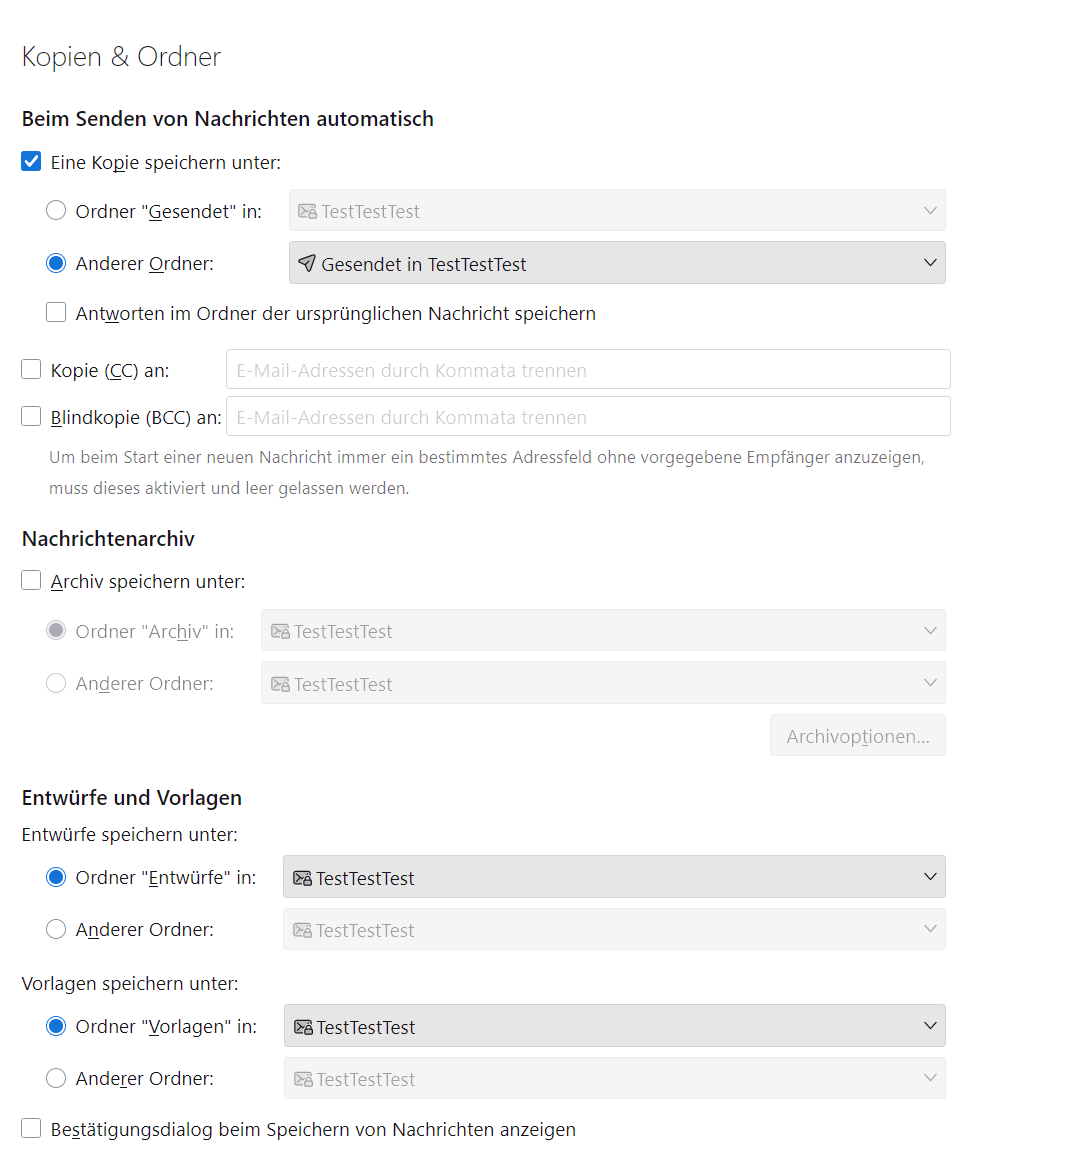The image size is (1066, 1169).
Task: Select Ordner "Vorlagen" in radio button
Action: (x=57, y=1026)
